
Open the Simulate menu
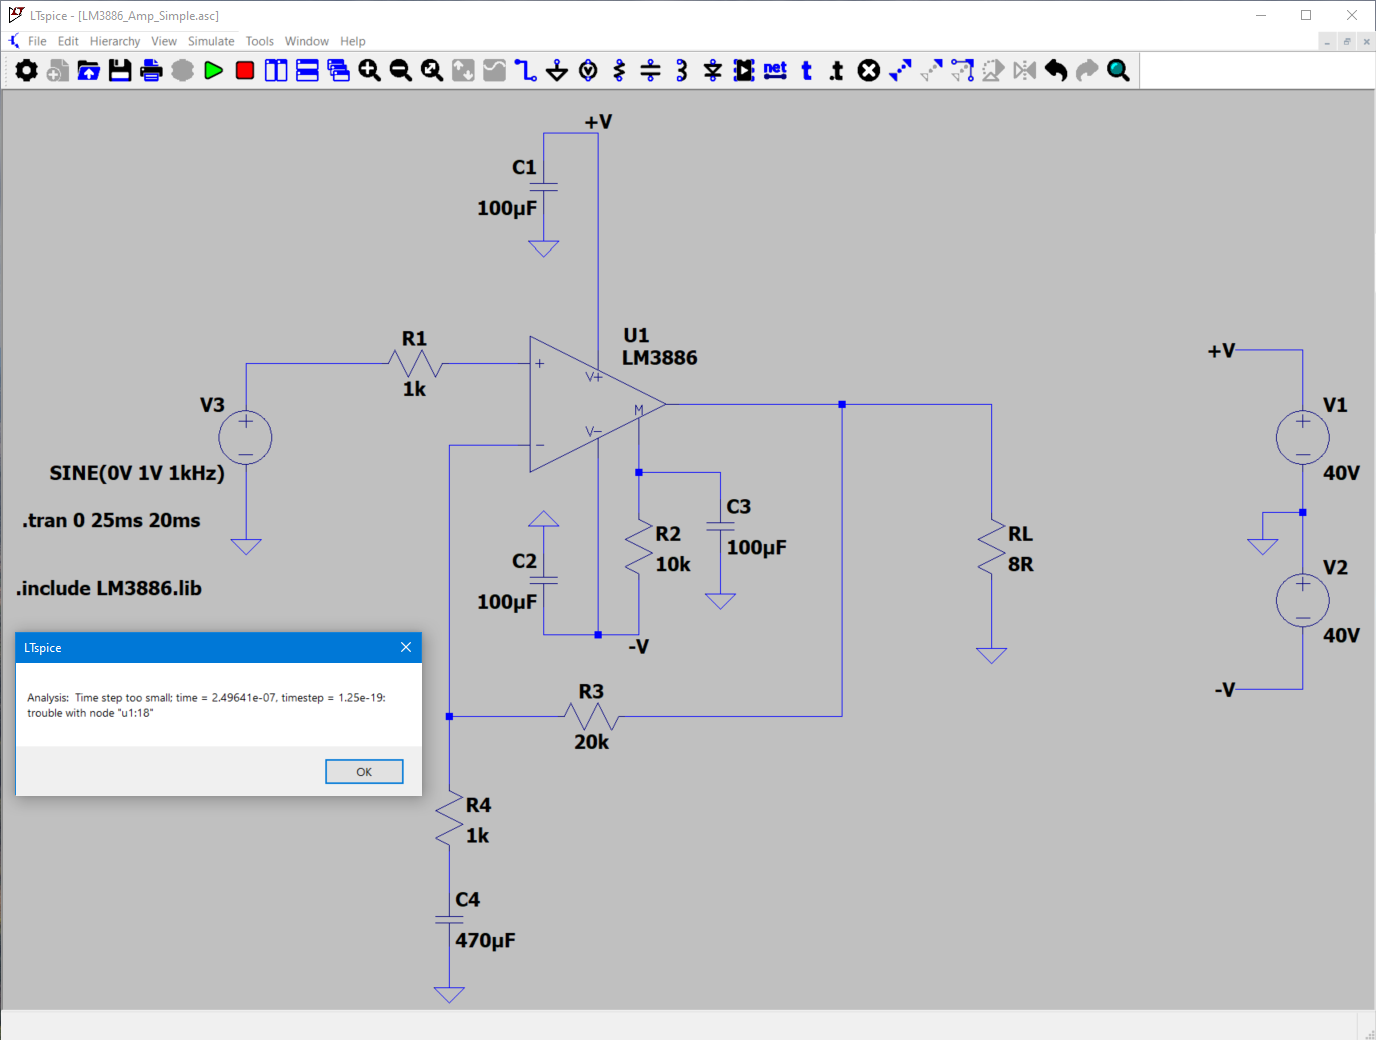(211, 41)
